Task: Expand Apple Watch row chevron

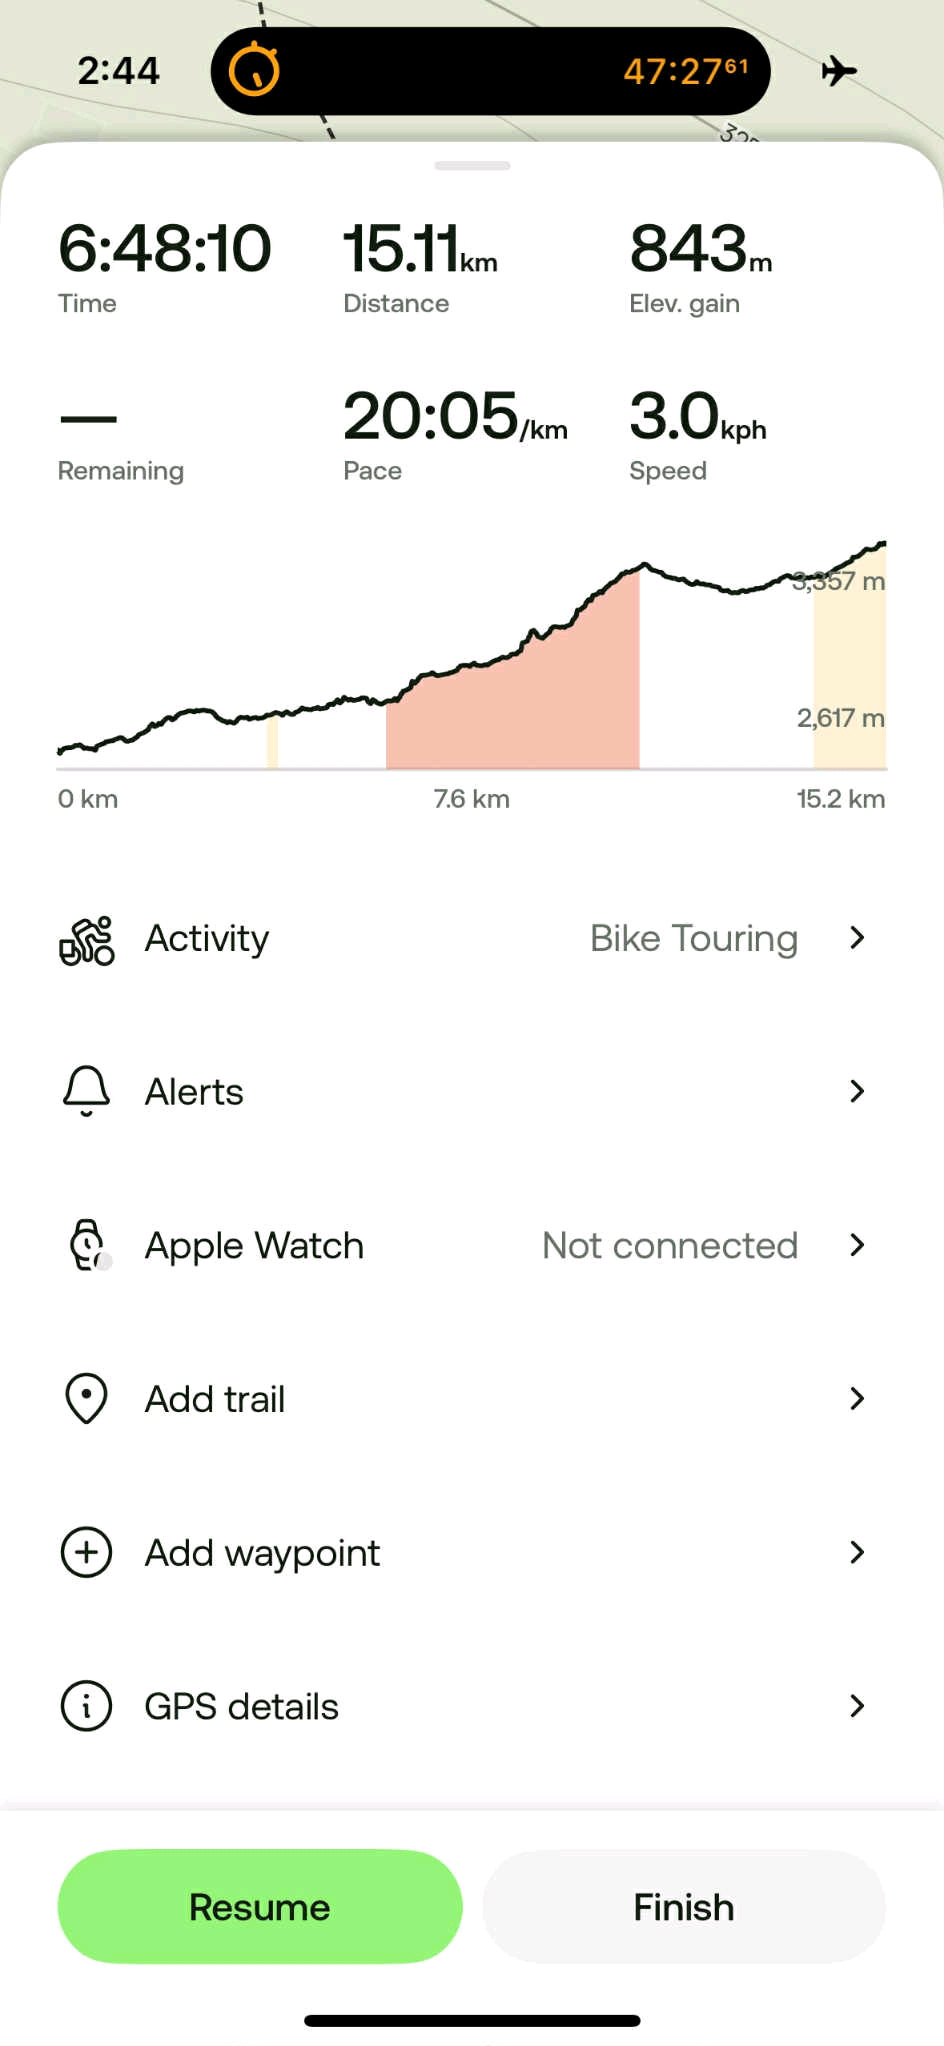Action: pos(856,1245)
